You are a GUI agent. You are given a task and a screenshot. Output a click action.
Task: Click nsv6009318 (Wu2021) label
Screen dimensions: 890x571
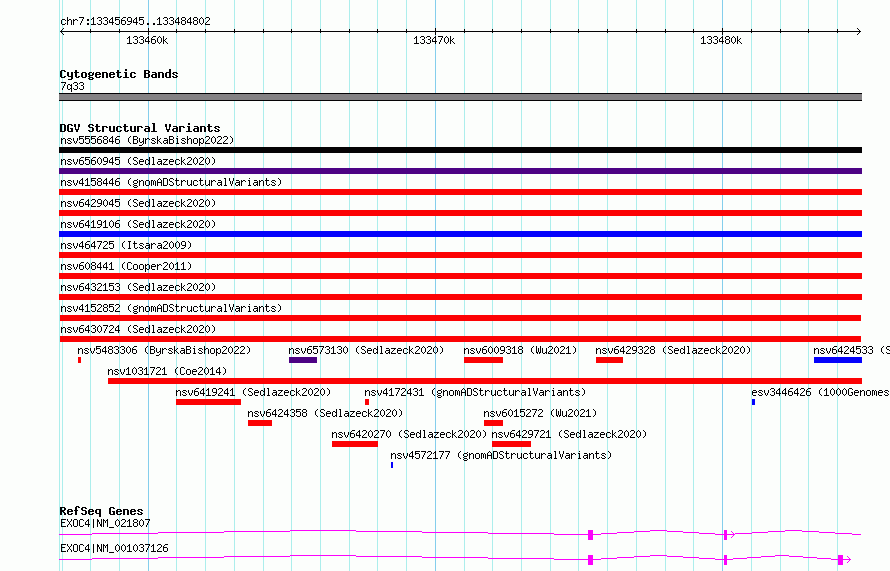click(x=520, y=350)
